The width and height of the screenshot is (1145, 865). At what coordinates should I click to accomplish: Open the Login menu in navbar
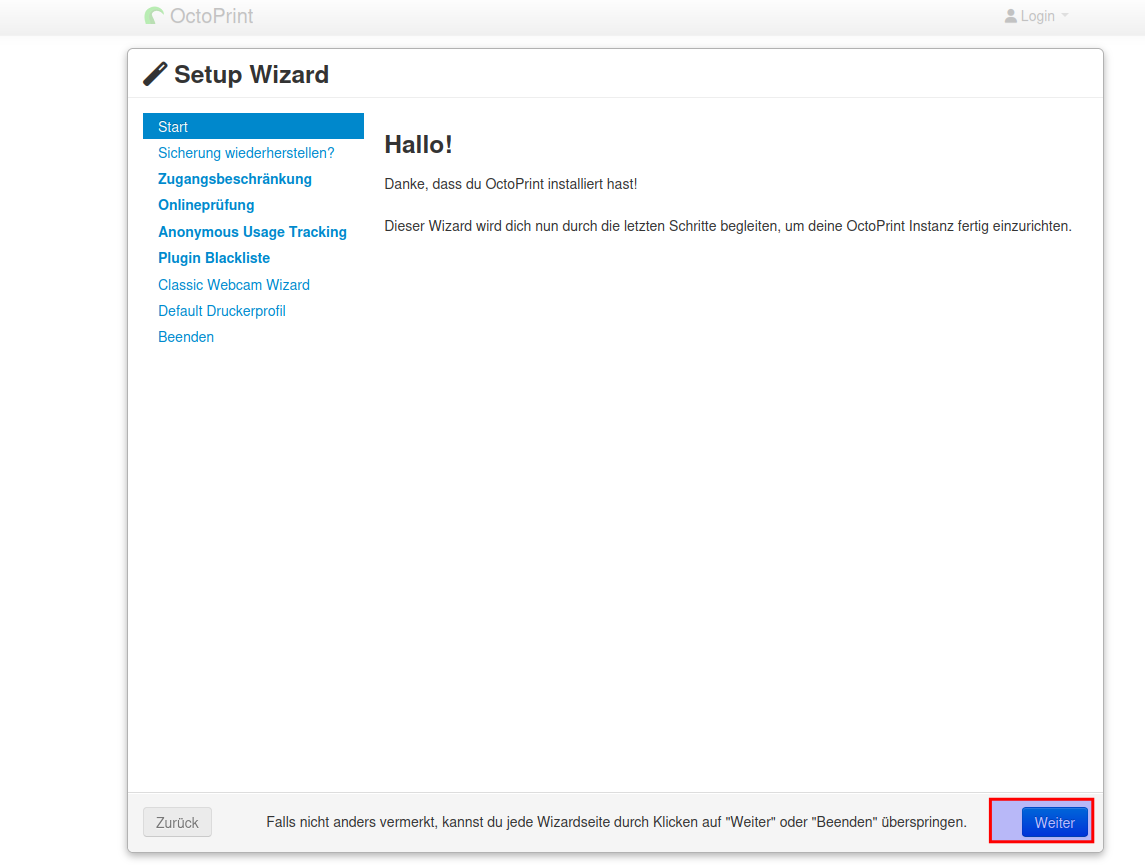(1037, 16)
